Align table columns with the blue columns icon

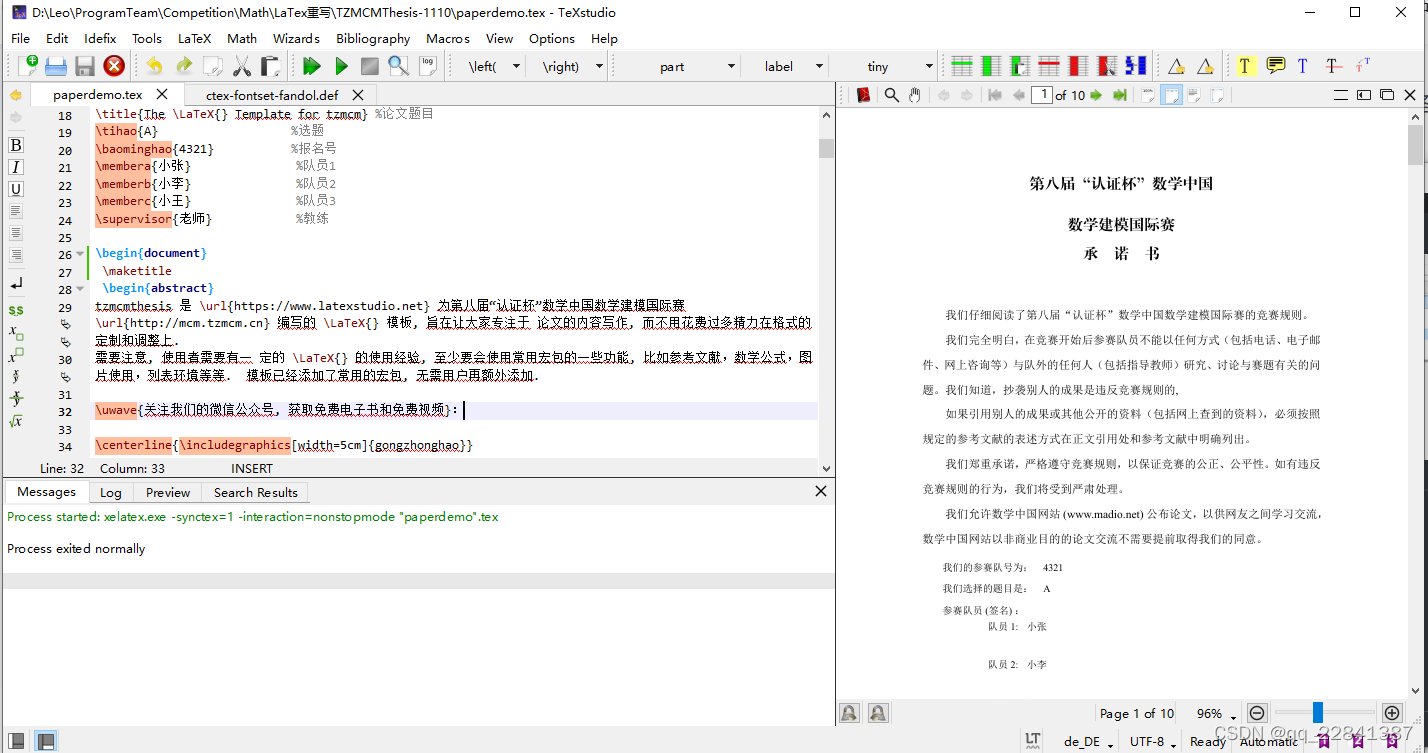[x=1136, y=66]
